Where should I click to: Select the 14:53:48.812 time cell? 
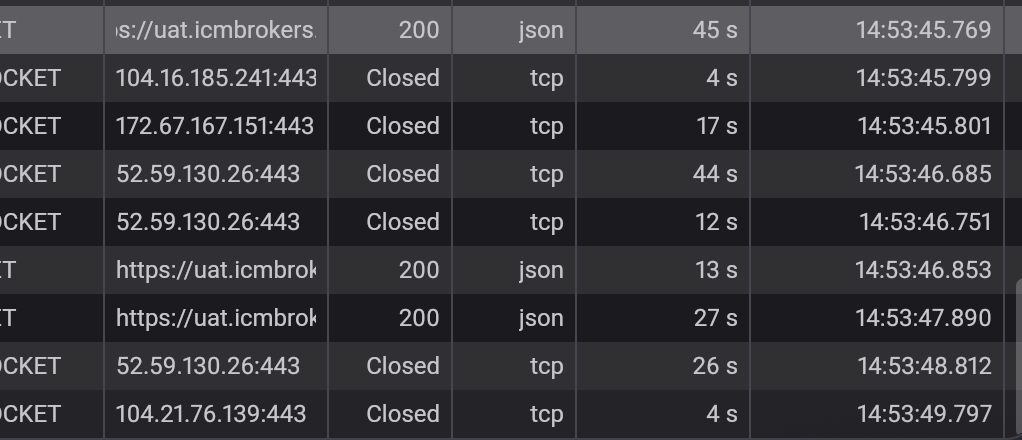[x=924, y=366]
